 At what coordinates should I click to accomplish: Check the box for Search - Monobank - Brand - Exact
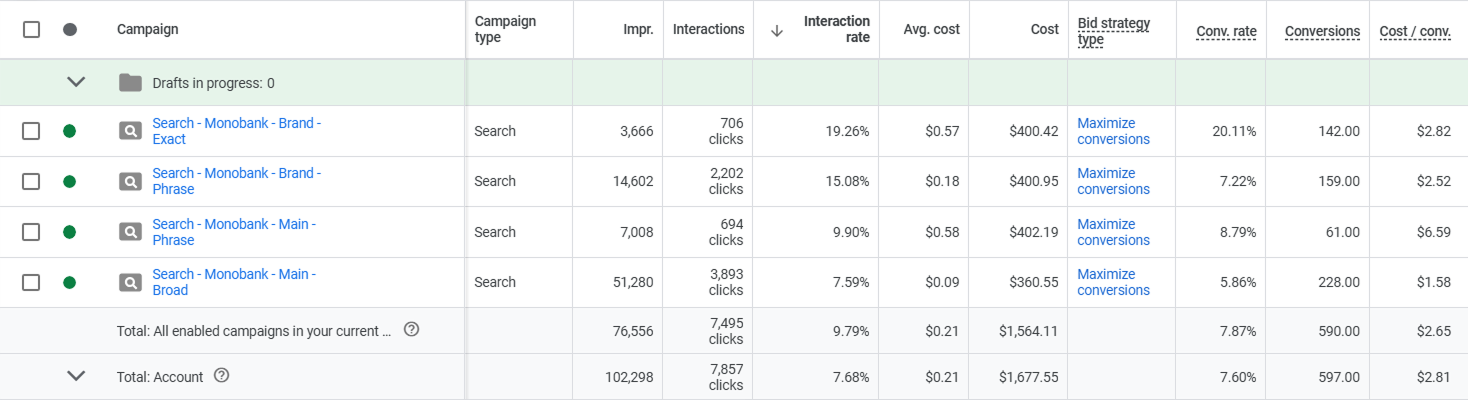[x=31, y=131]
